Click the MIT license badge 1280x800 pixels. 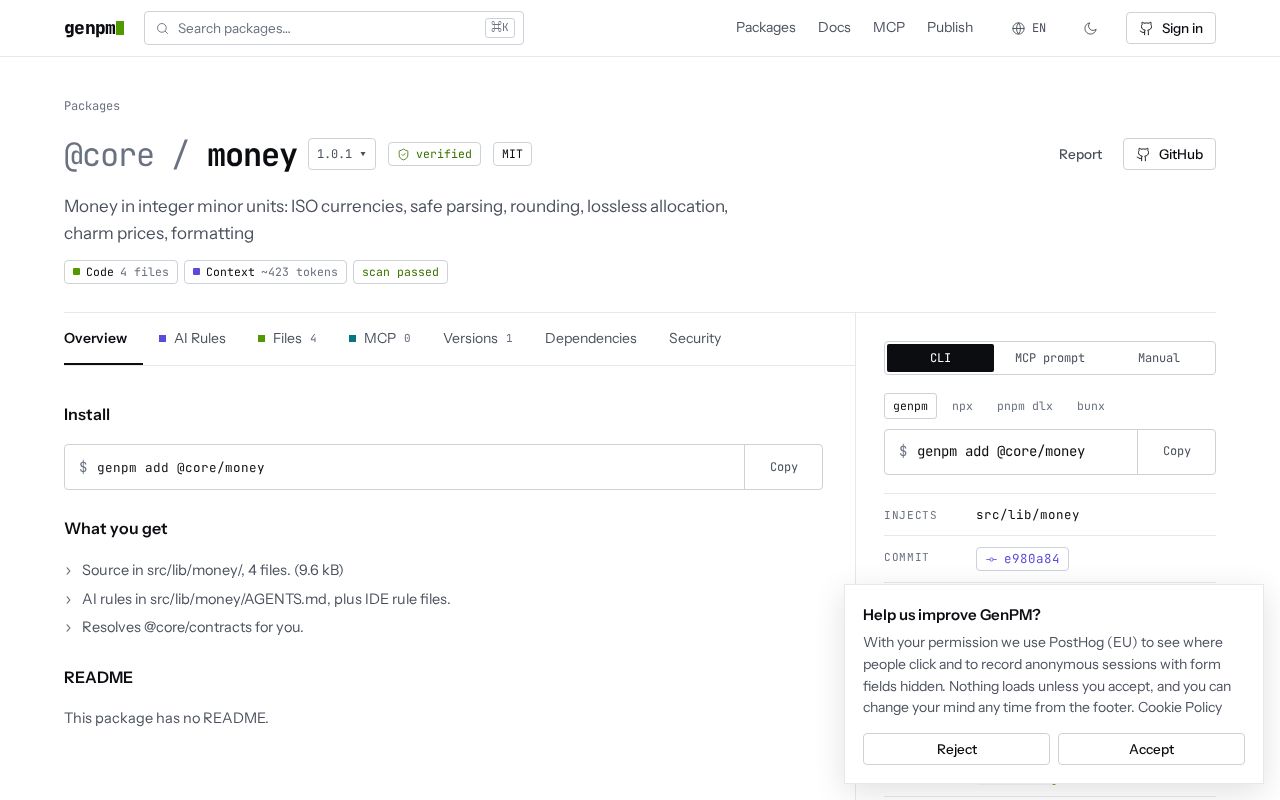(512, 154)
